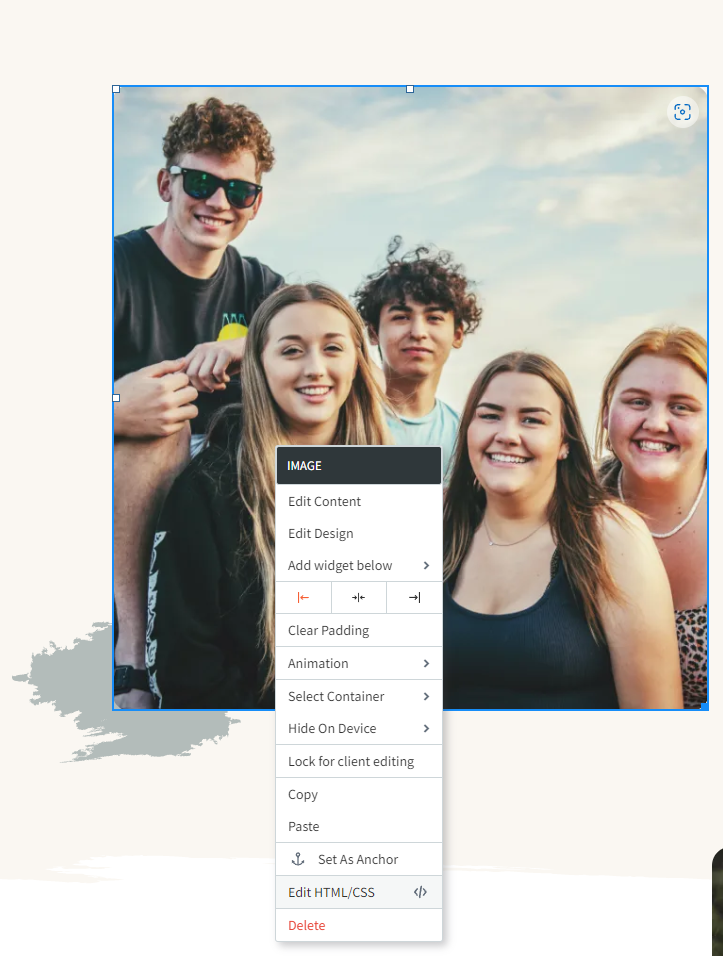Select the align right icon

coord(414,598)
